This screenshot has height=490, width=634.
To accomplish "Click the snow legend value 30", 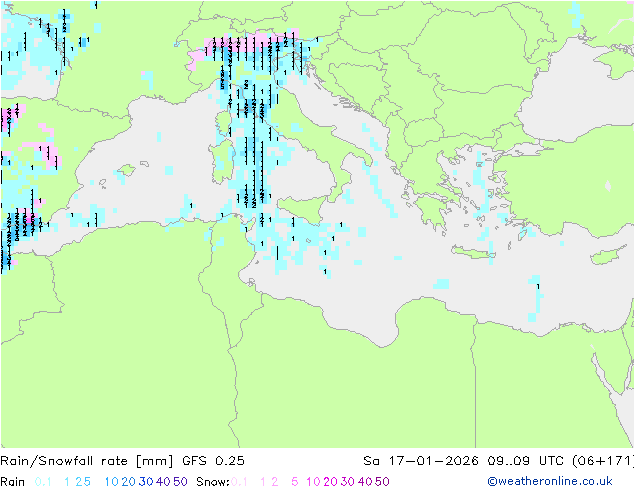I will pos(348,482).
